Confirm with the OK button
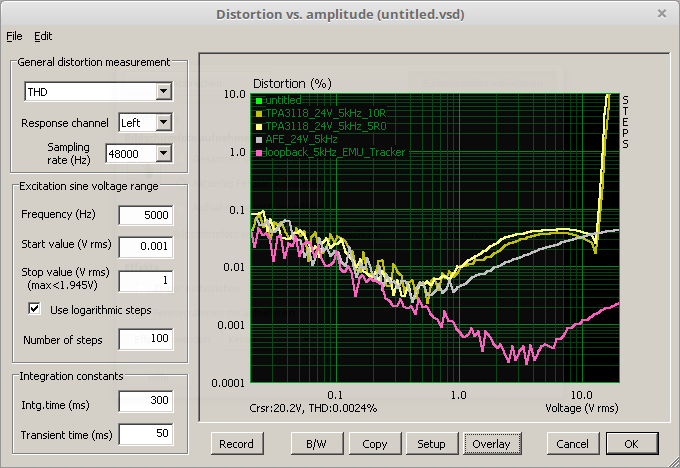Viewport: 680px width, 468px height. 631,443
